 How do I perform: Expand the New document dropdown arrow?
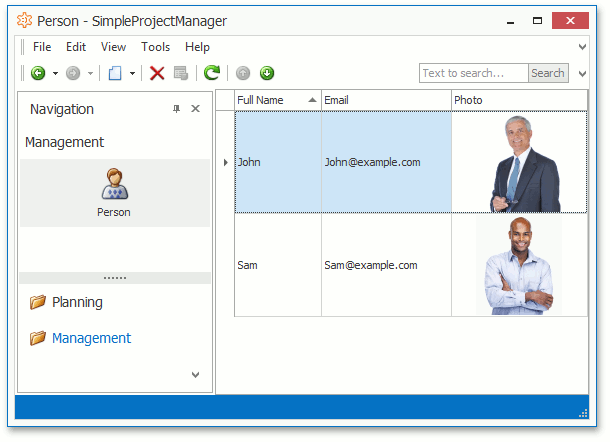point(132,73)
